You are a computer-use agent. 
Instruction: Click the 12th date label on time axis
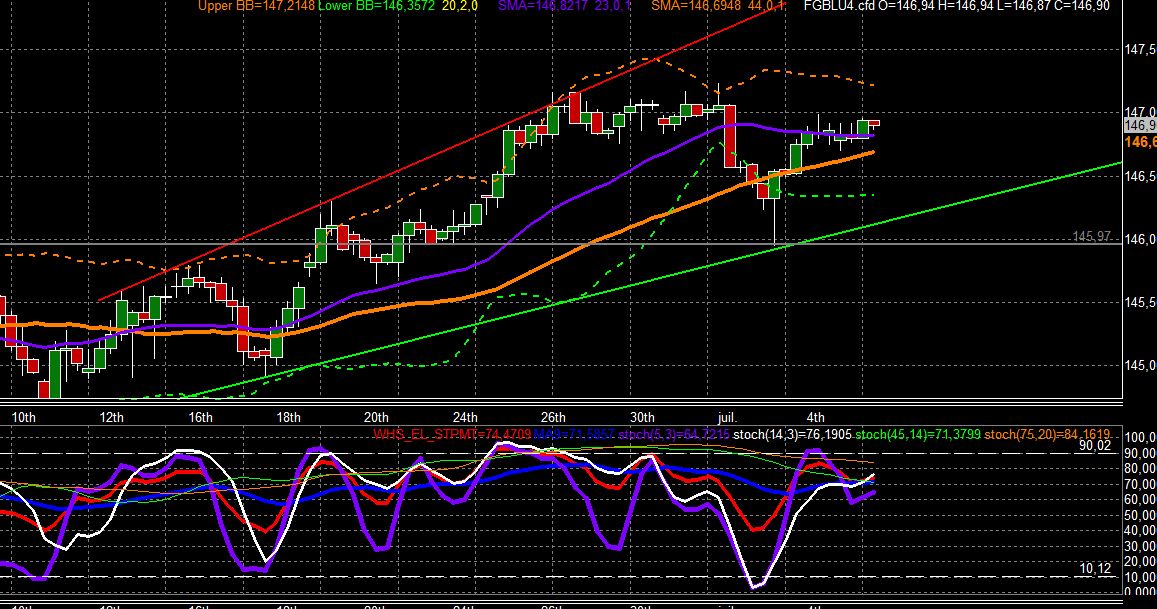click(x=111, y=417)
